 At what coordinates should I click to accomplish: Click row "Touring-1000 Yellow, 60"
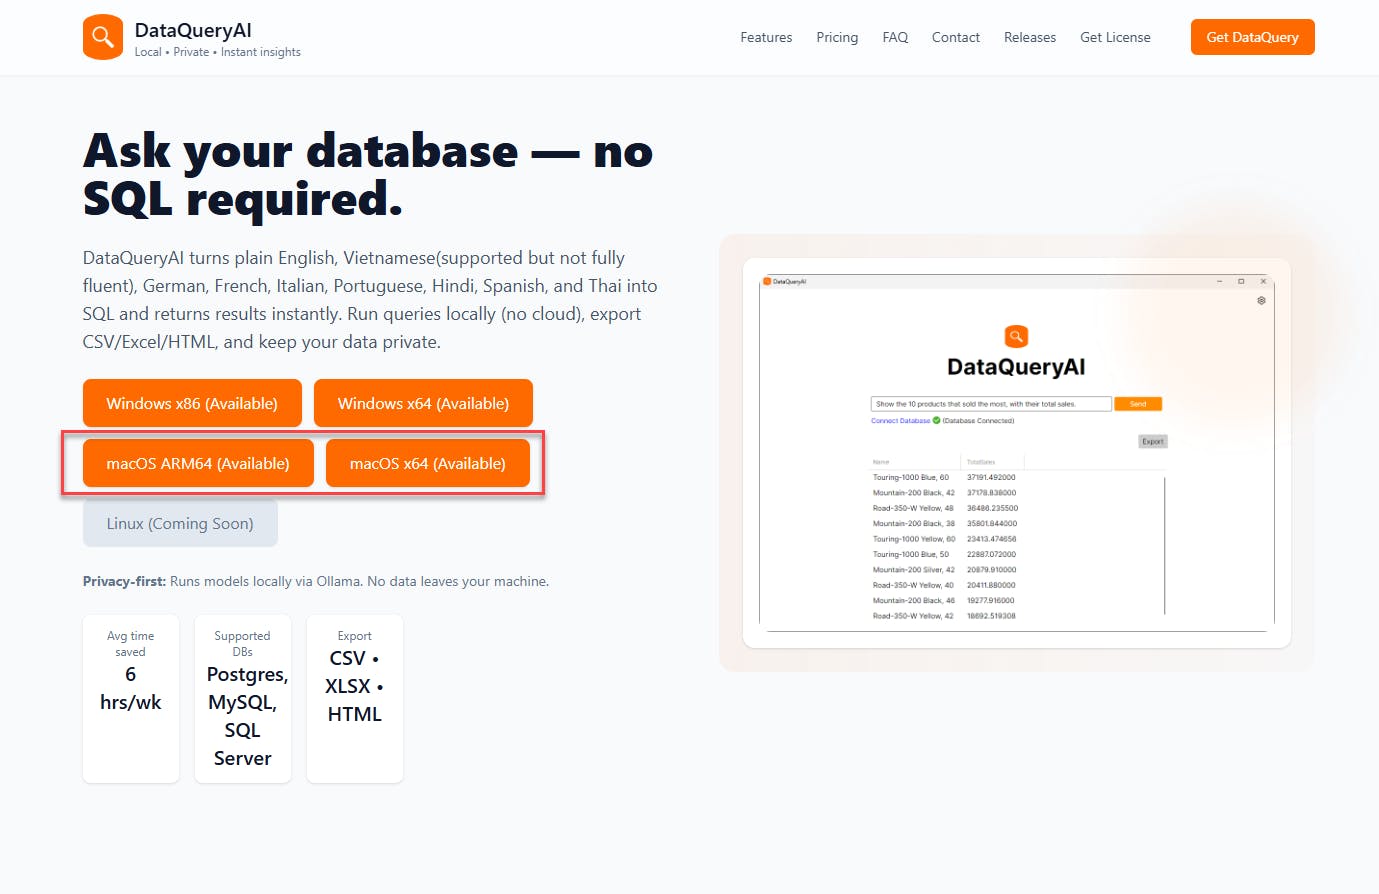click(944, 539)
